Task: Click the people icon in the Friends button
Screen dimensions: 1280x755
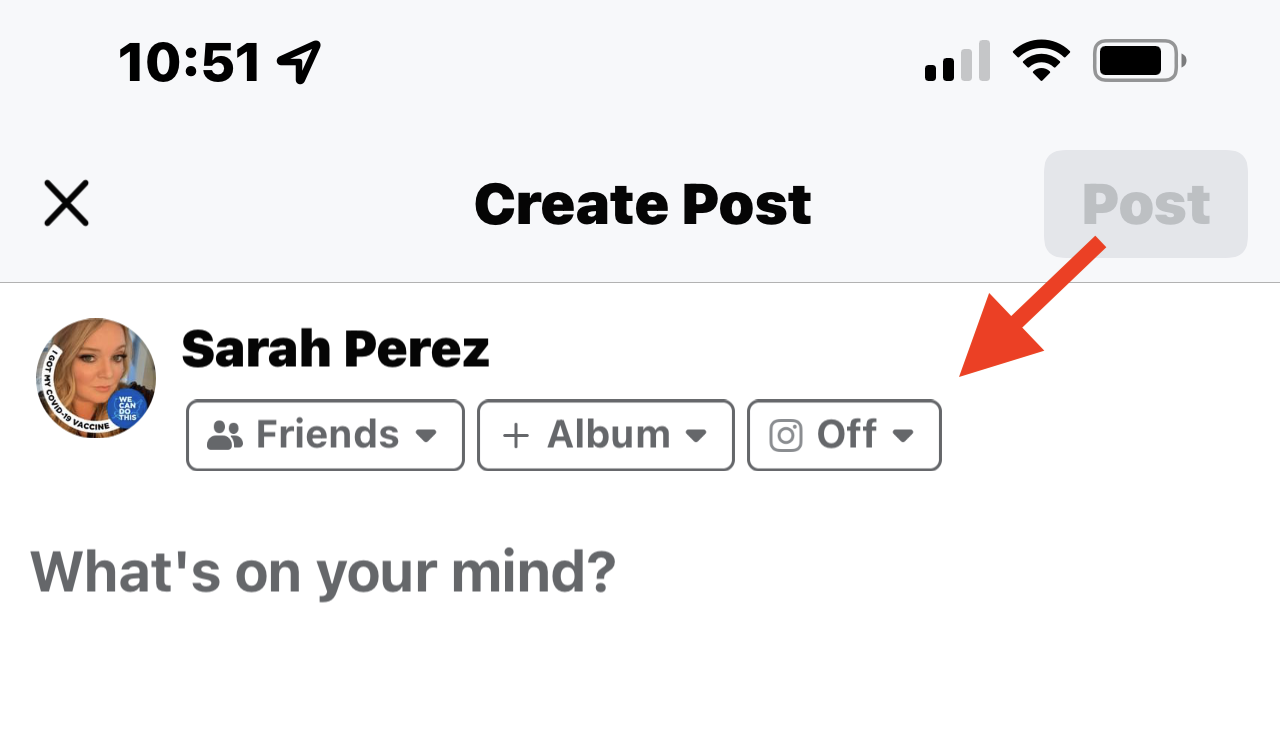Action: (x=226, y=435)
